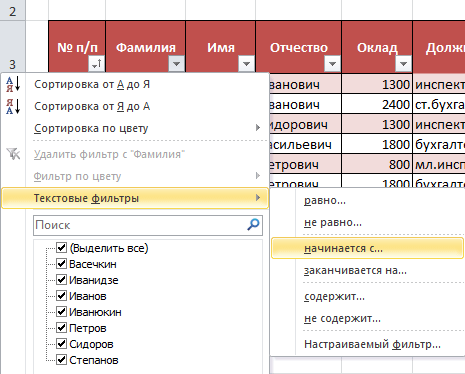This screenshot has width=465, height=374.
Task: Open the Отчество column filter dropdown
Action: (x=332, y=63)
